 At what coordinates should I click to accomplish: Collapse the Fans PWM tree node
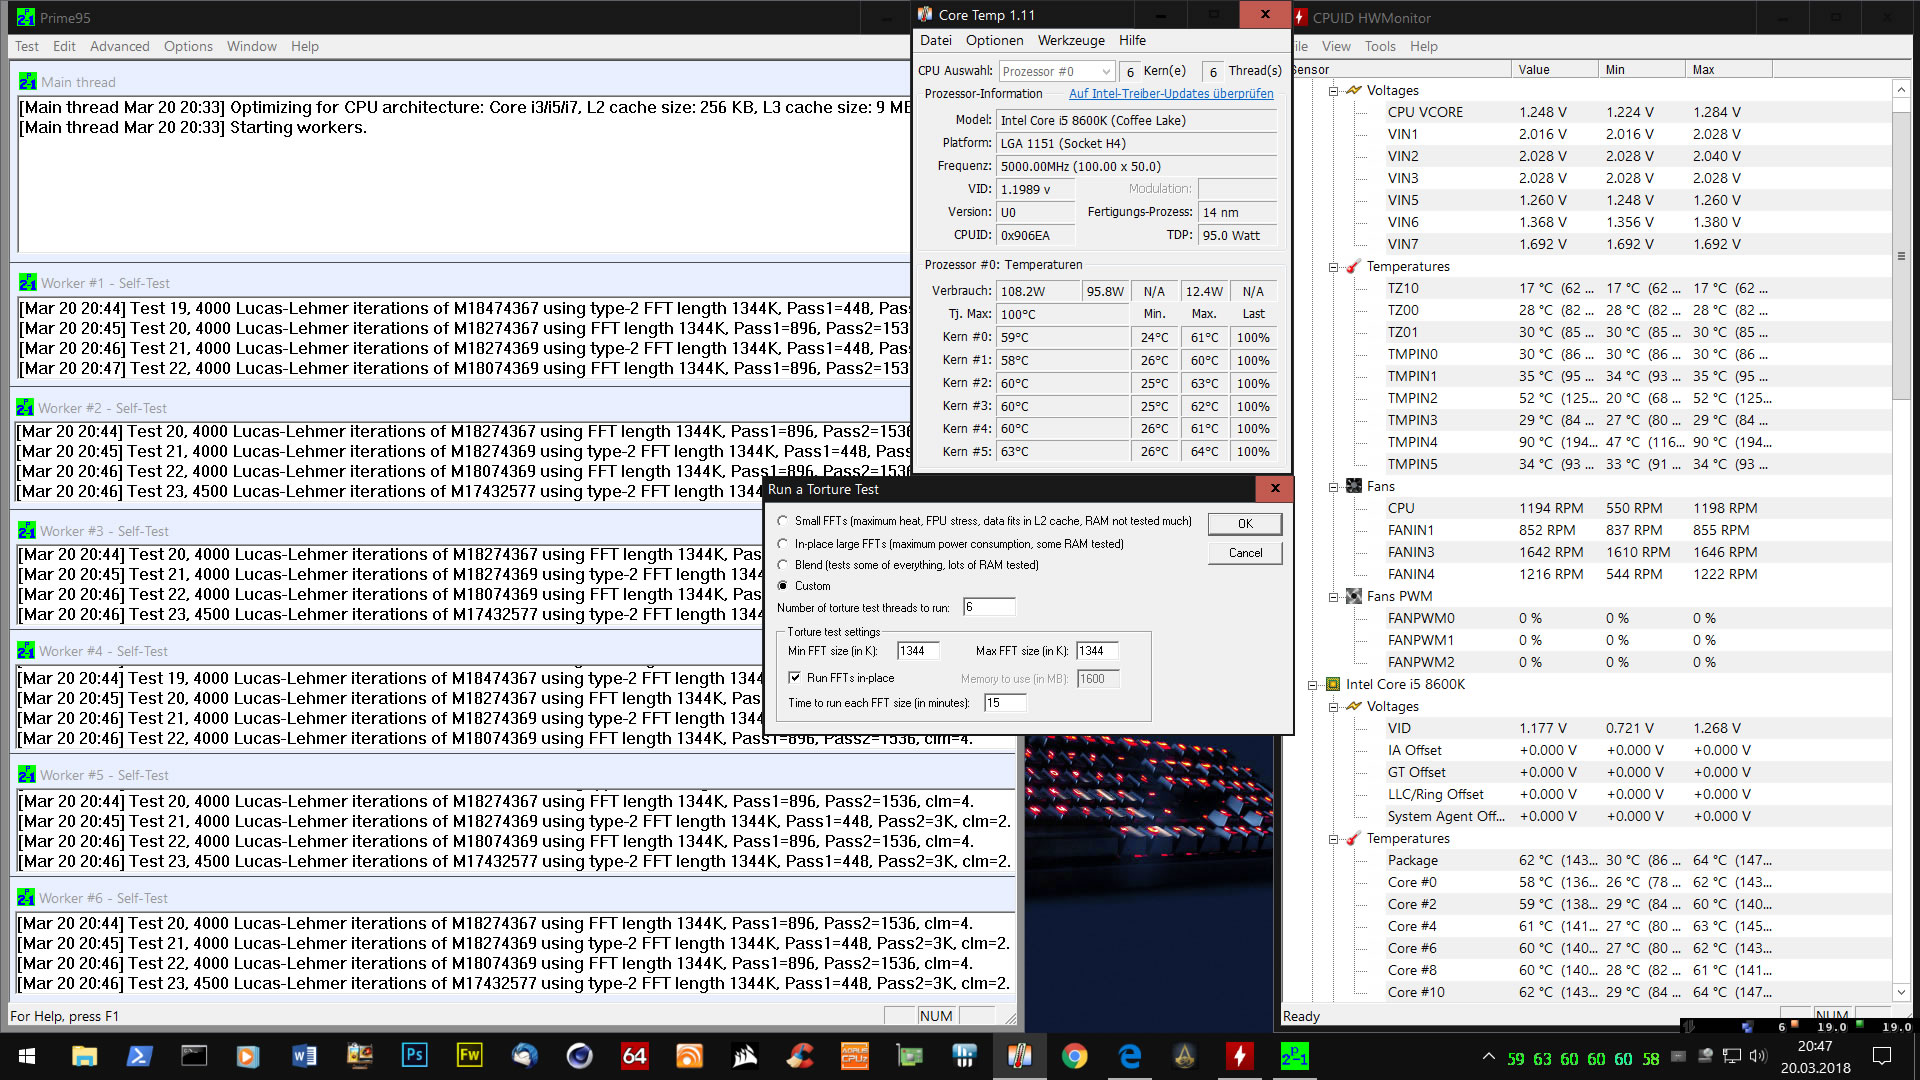1333,597
